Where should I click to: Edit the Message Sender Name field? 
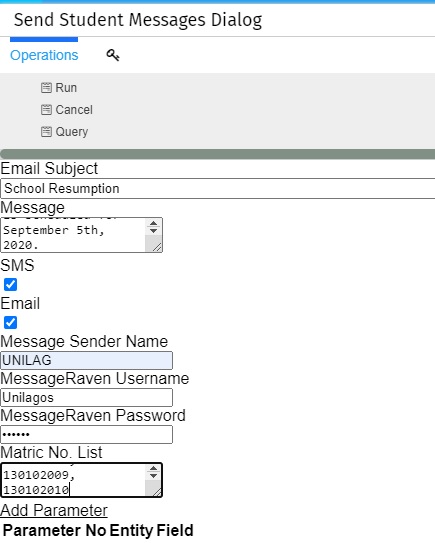point(87,360)
